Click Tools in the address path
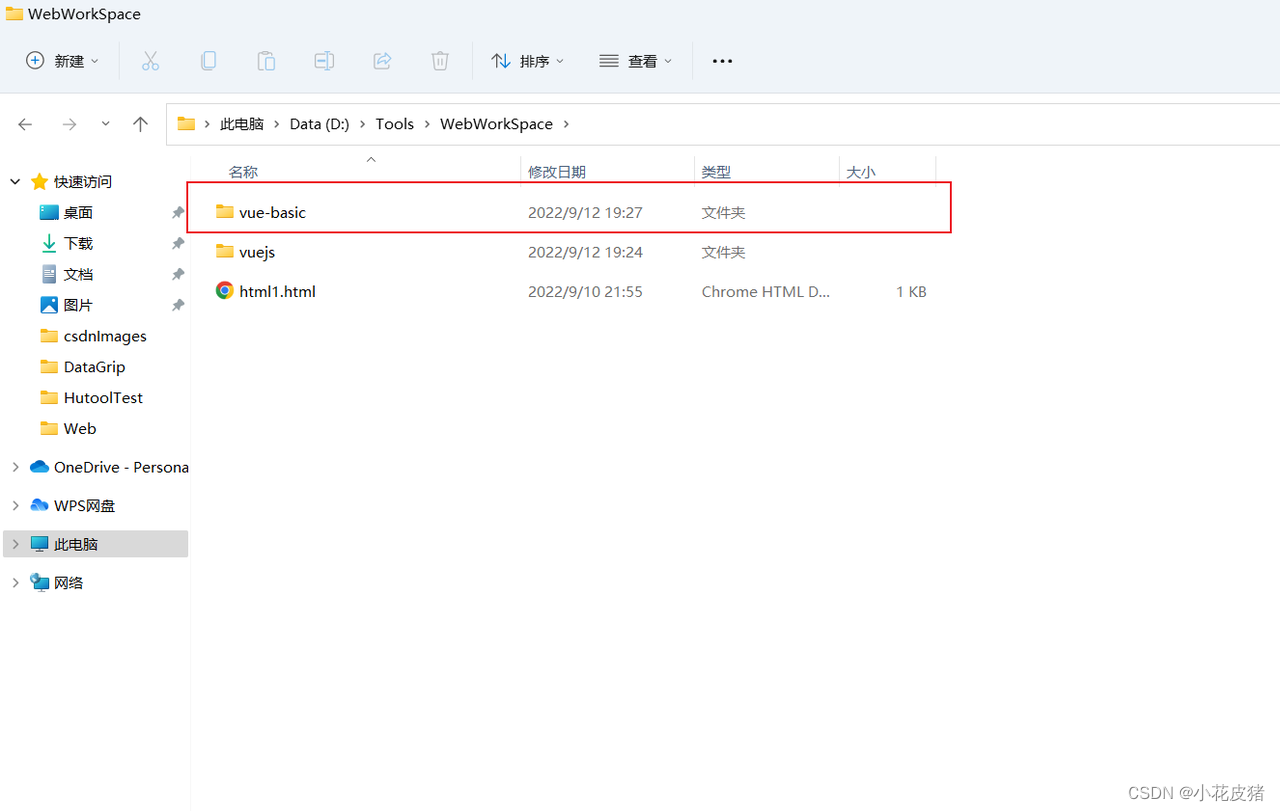1280x811 pixels. [x=395, y=124]
